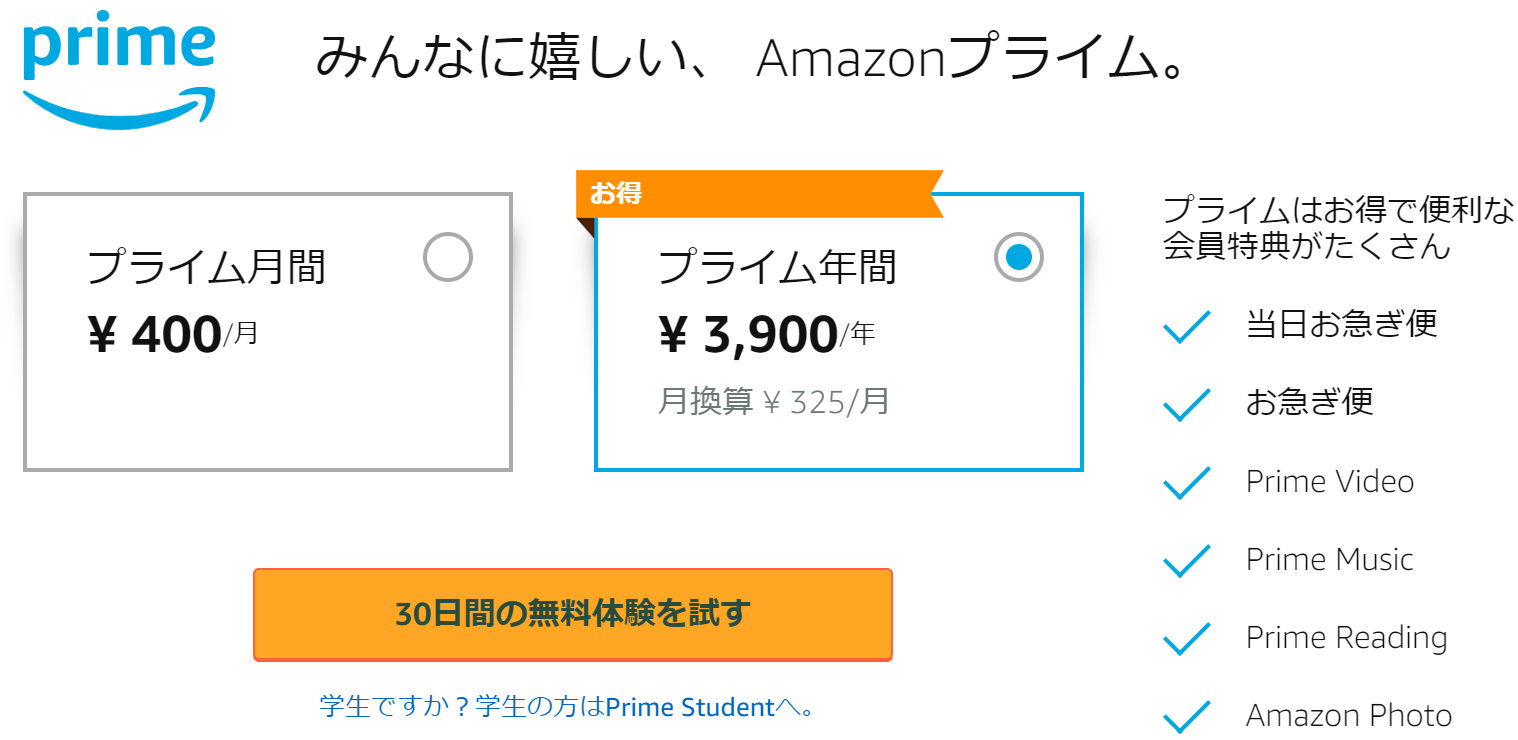Start the 30日間の無料体験を試す button
1518x740 pixels.
point(573,614)
